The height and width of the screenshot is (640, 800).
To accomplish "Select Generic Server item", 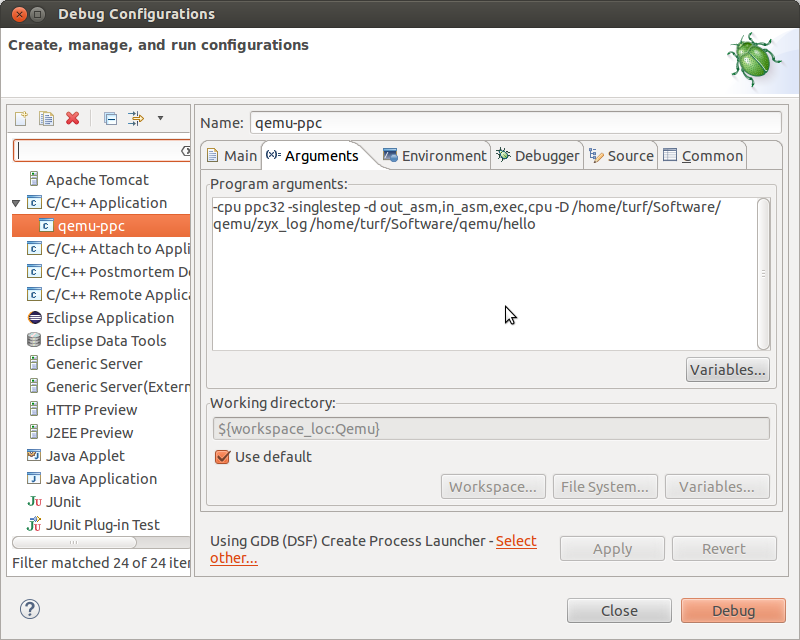I will point(94,364).
